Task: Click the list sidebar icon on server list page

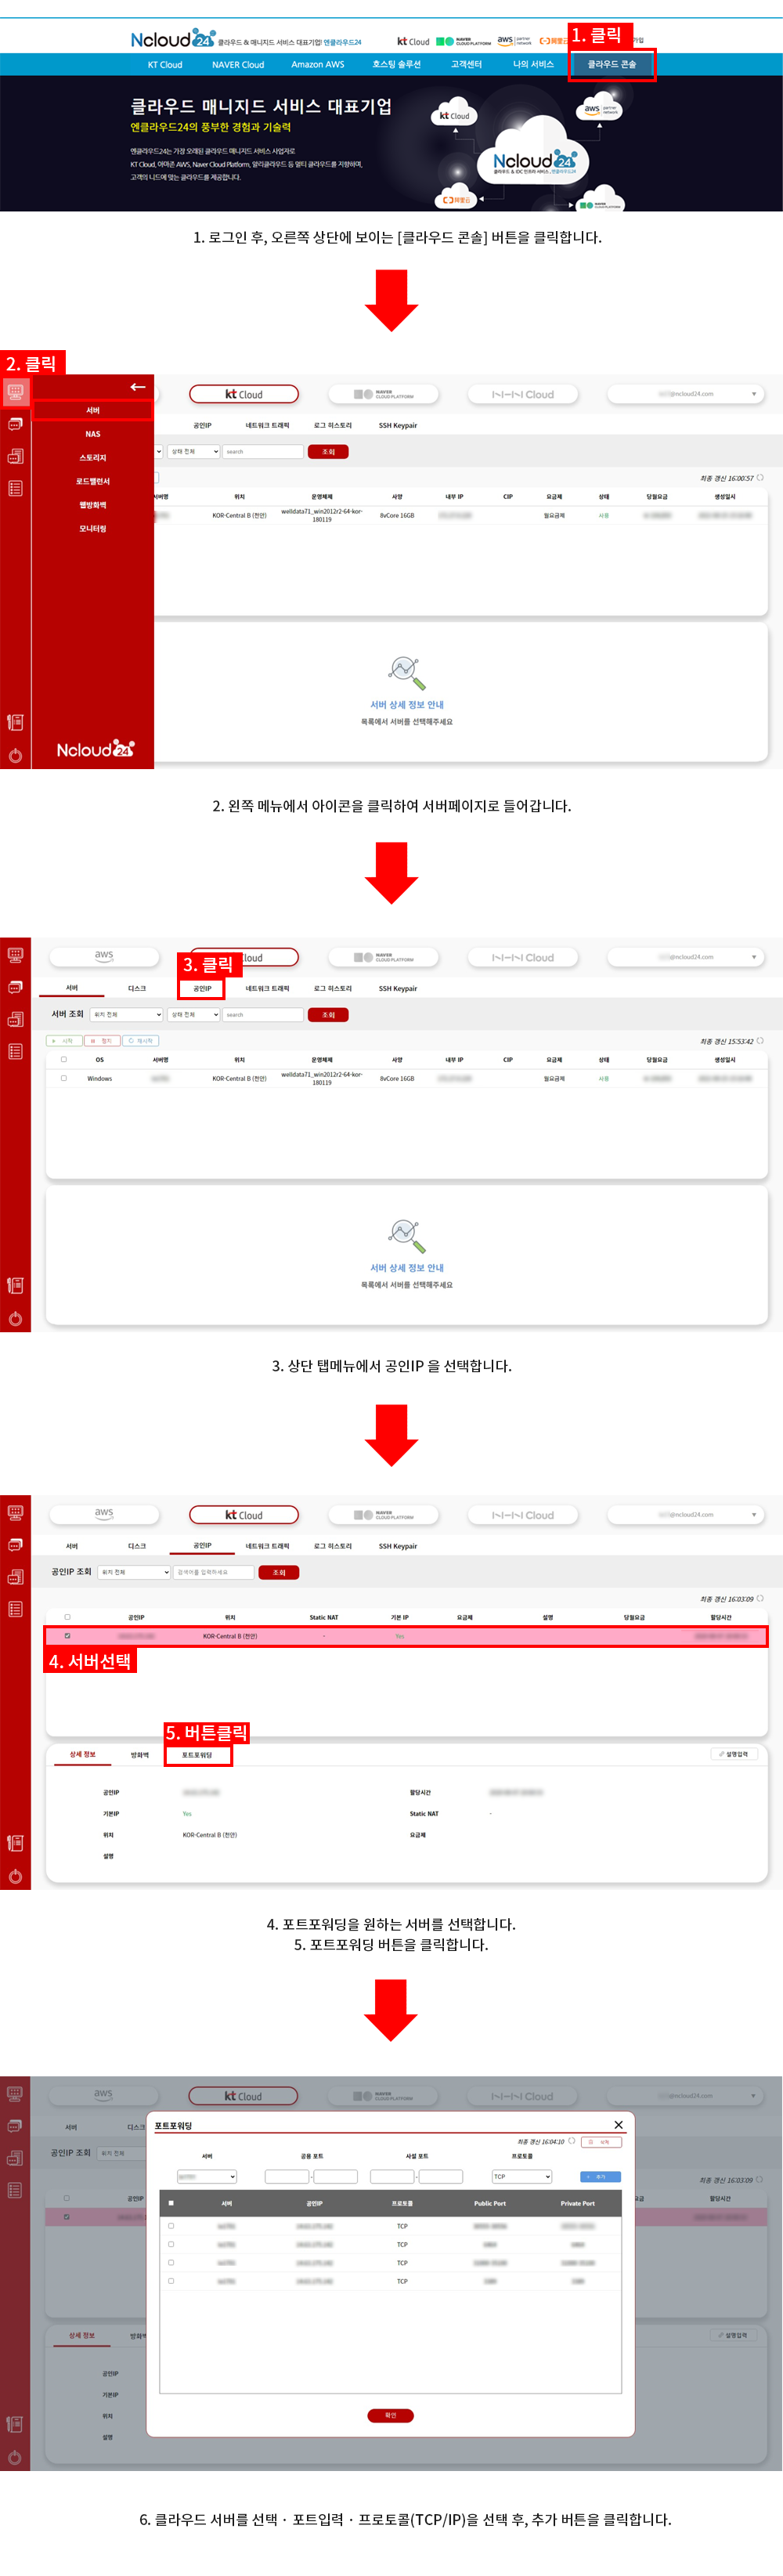Action: (x=15, y=1051)
